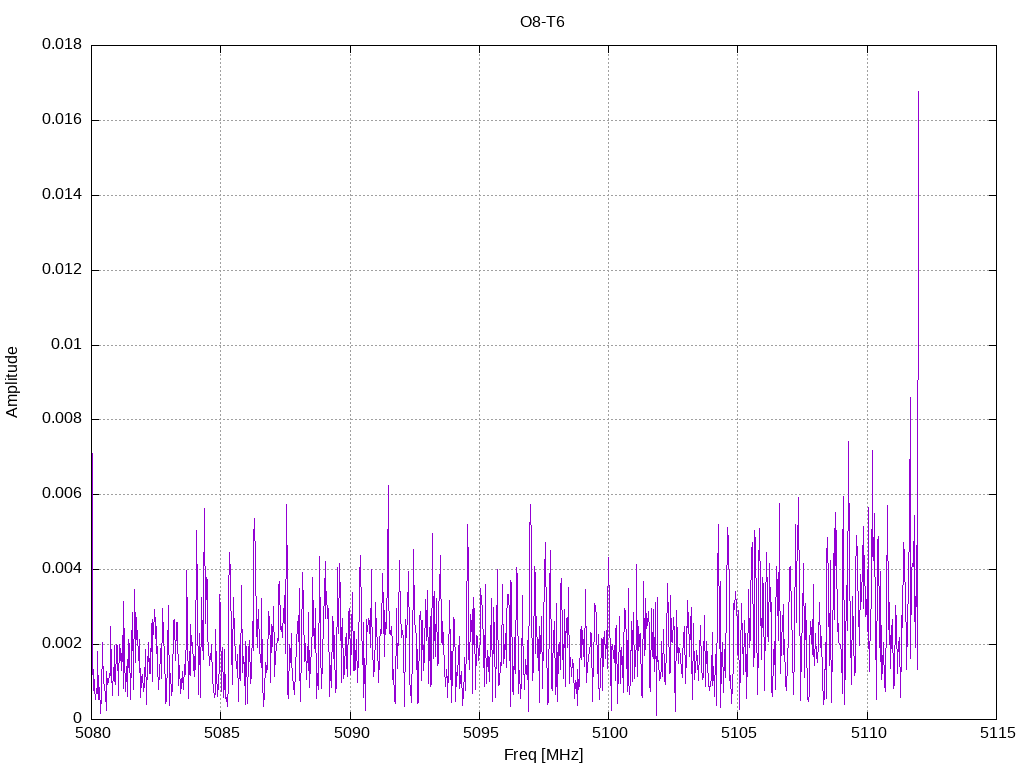Viewport: 1024px width, 768px height.
Task: Select the 5105 x-axis tick label
Action: click(737, 733)
